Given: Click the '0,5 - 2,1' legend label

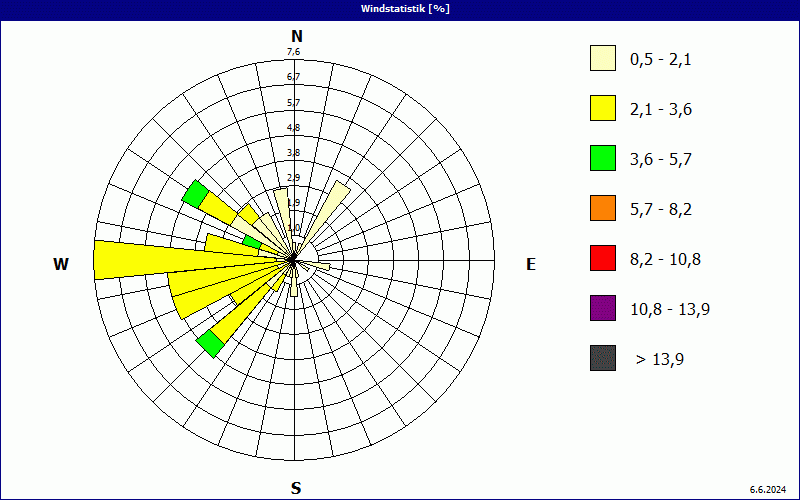Looking at the screenshot, I should tap(661, 60).
